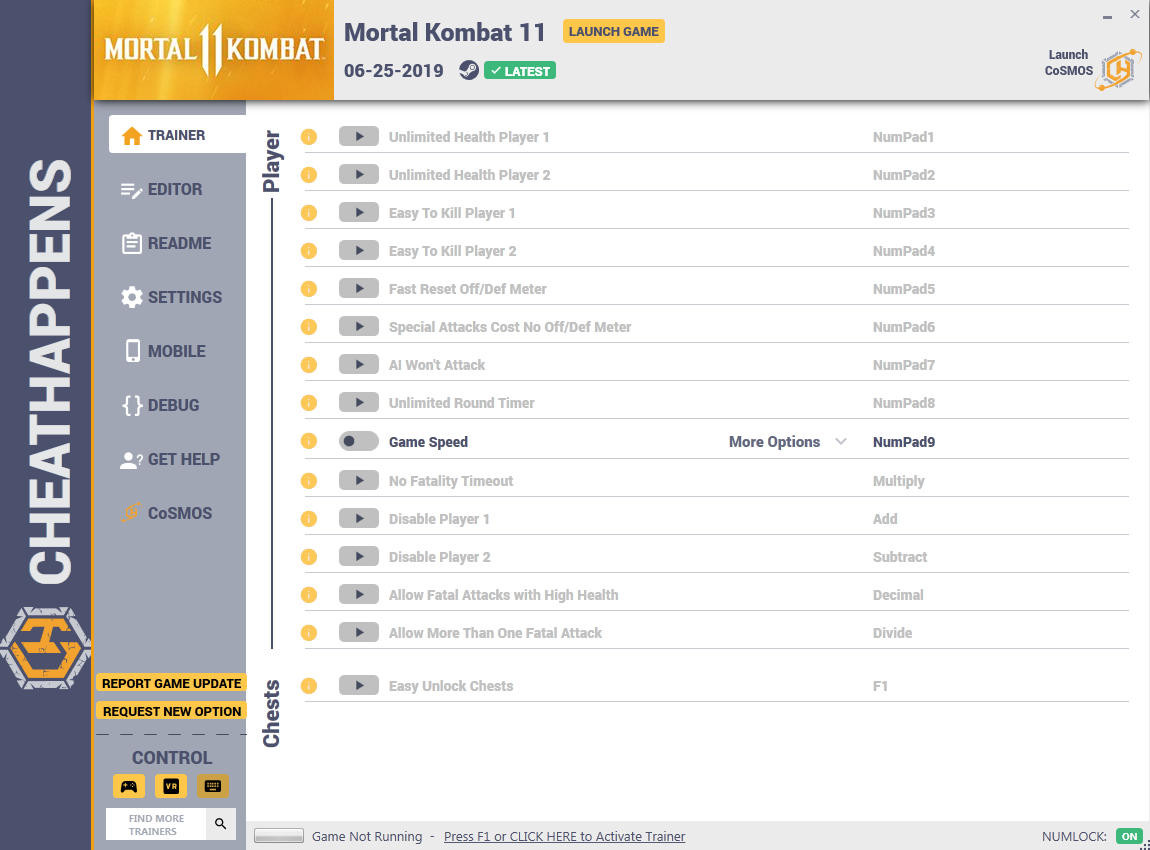Expand More Options for Game Speed
This screenshot has height=850, width=1150.
(x=788, y=442)
